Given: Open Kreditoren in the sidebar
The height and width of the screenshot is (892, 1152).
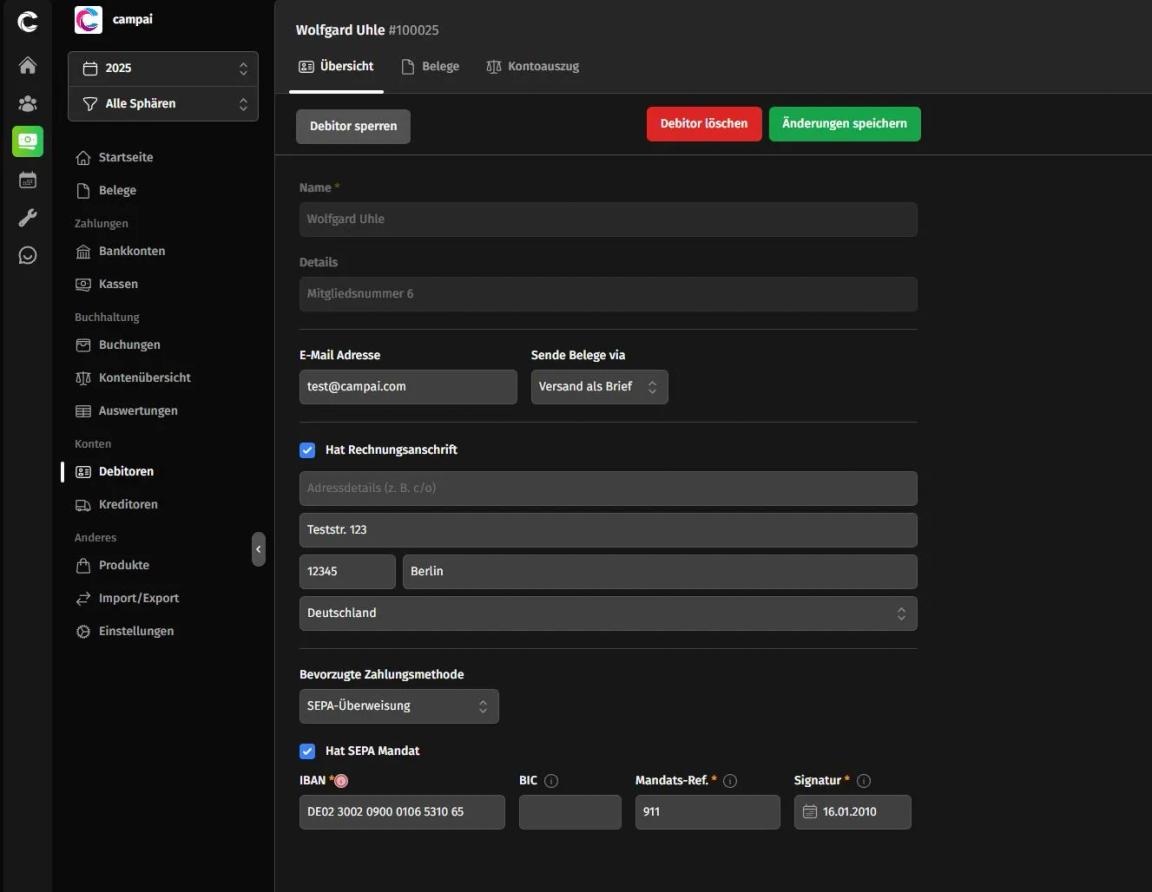Looking at the screenshot, I should pyautogui.click(x=116, y=505).
